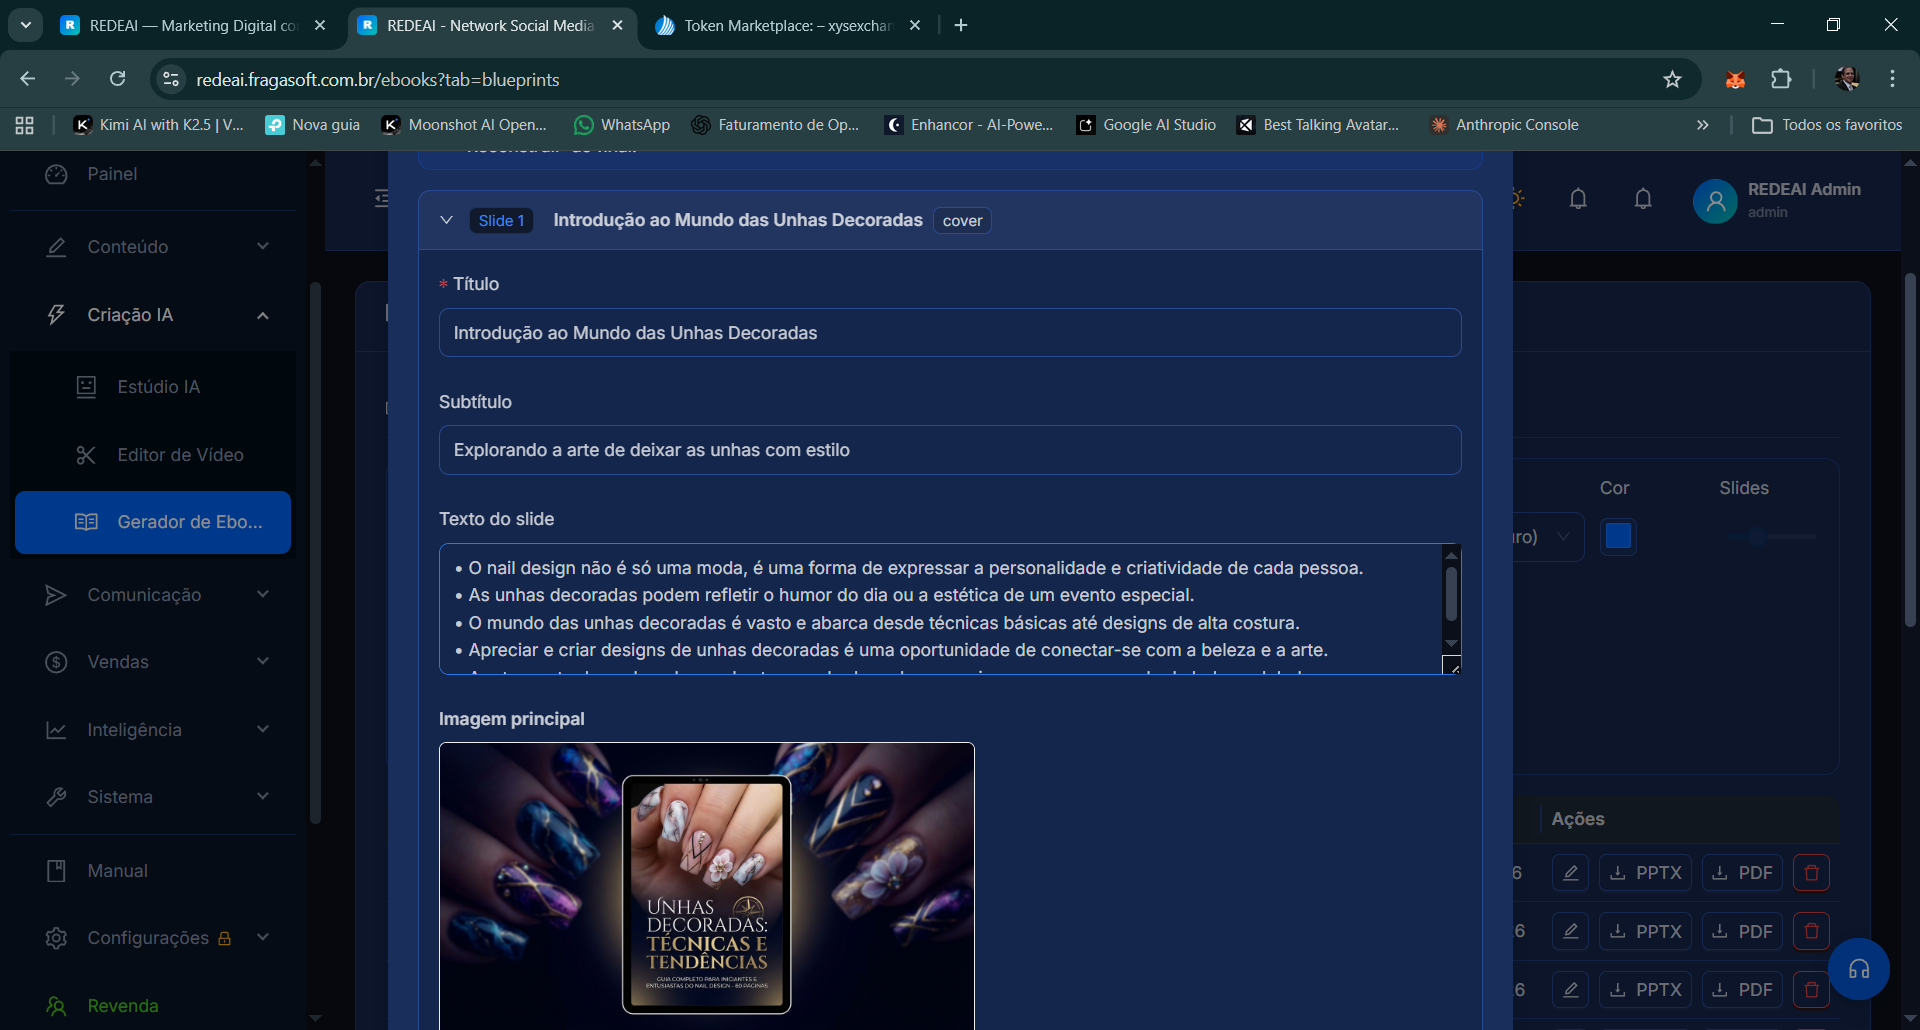
Task: Collapse the Criação IA submenu chevron
Action: [x=263, y=315]
